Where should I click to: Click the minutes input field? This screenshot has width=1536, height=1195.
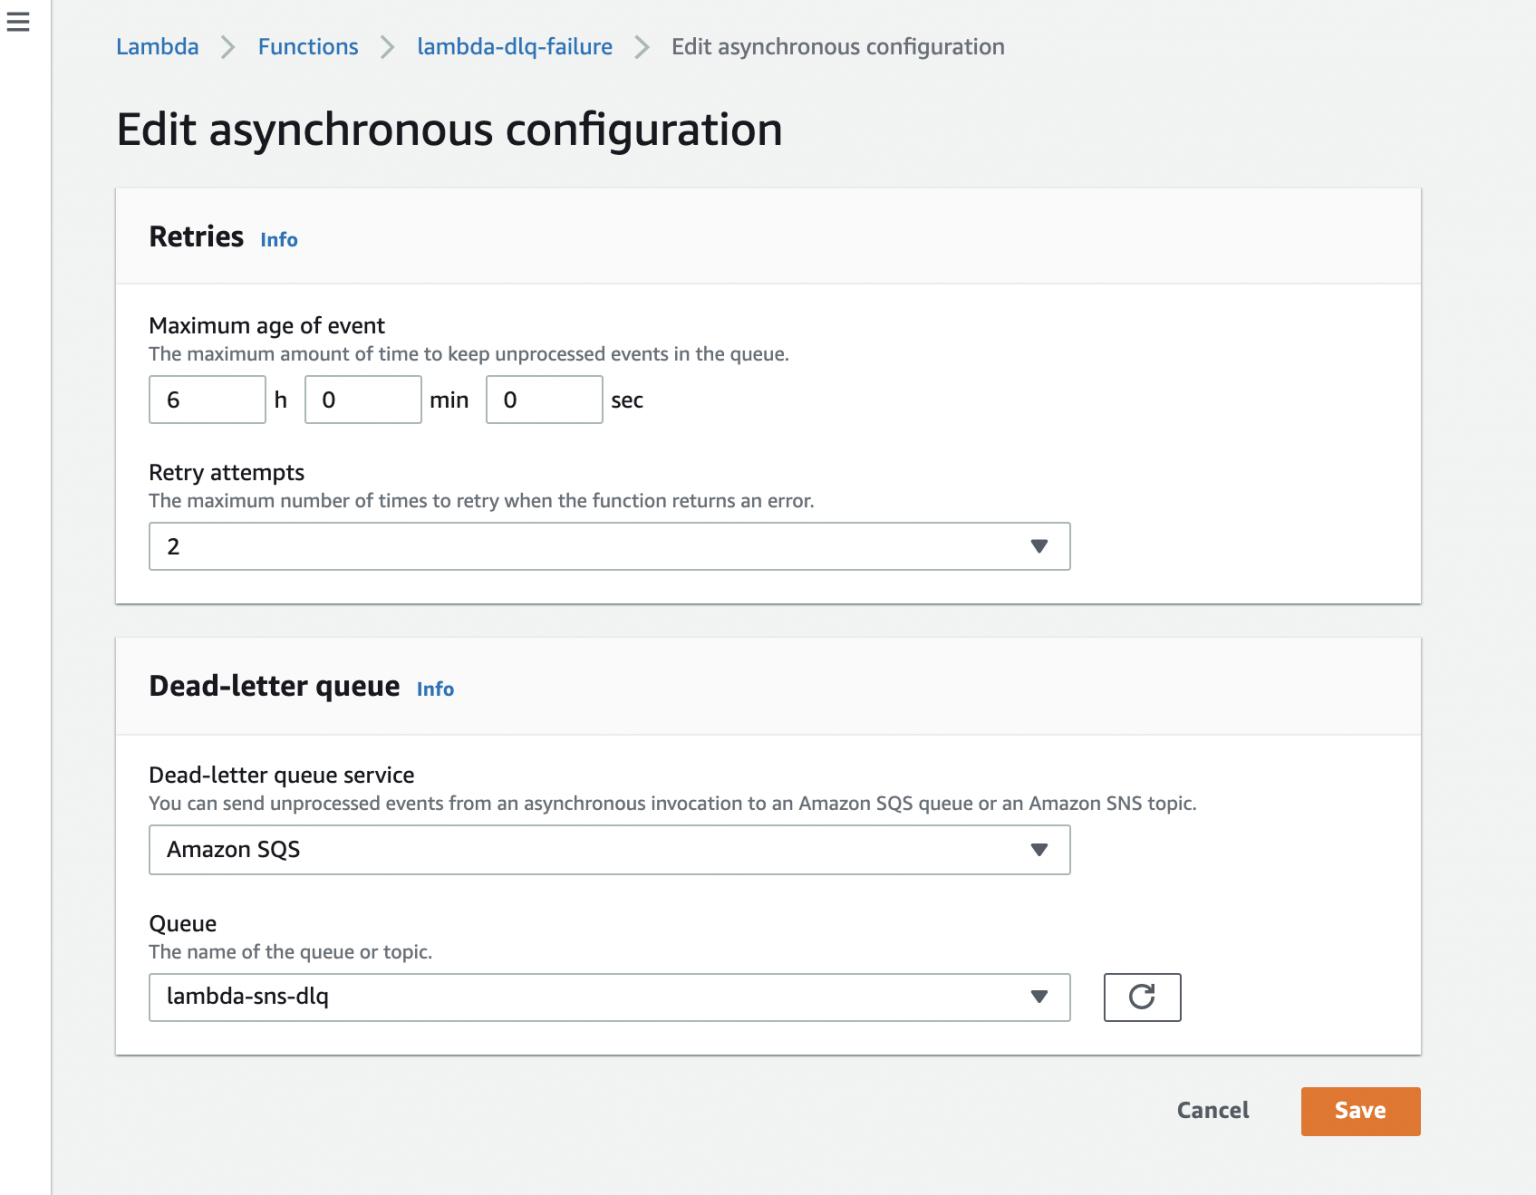coord(362,399)
